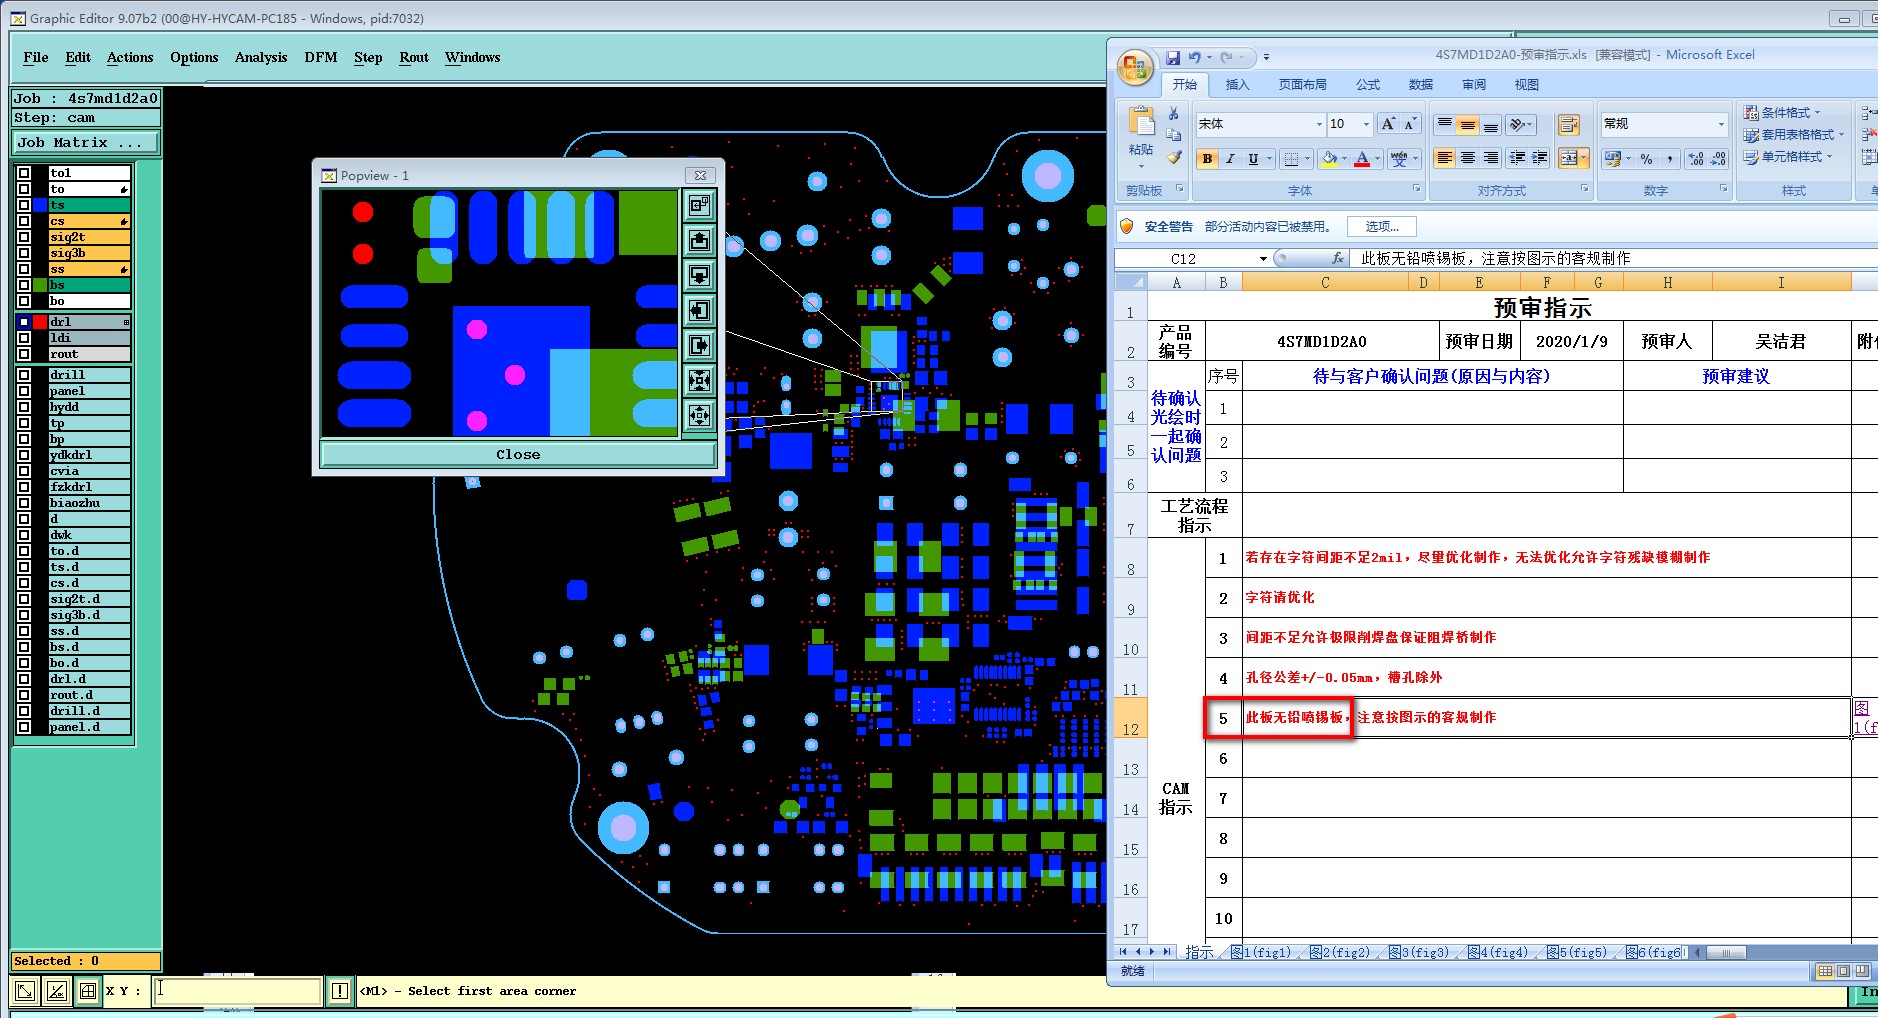Toggle the checkbox for layer ydkdrl

[24, 455]
